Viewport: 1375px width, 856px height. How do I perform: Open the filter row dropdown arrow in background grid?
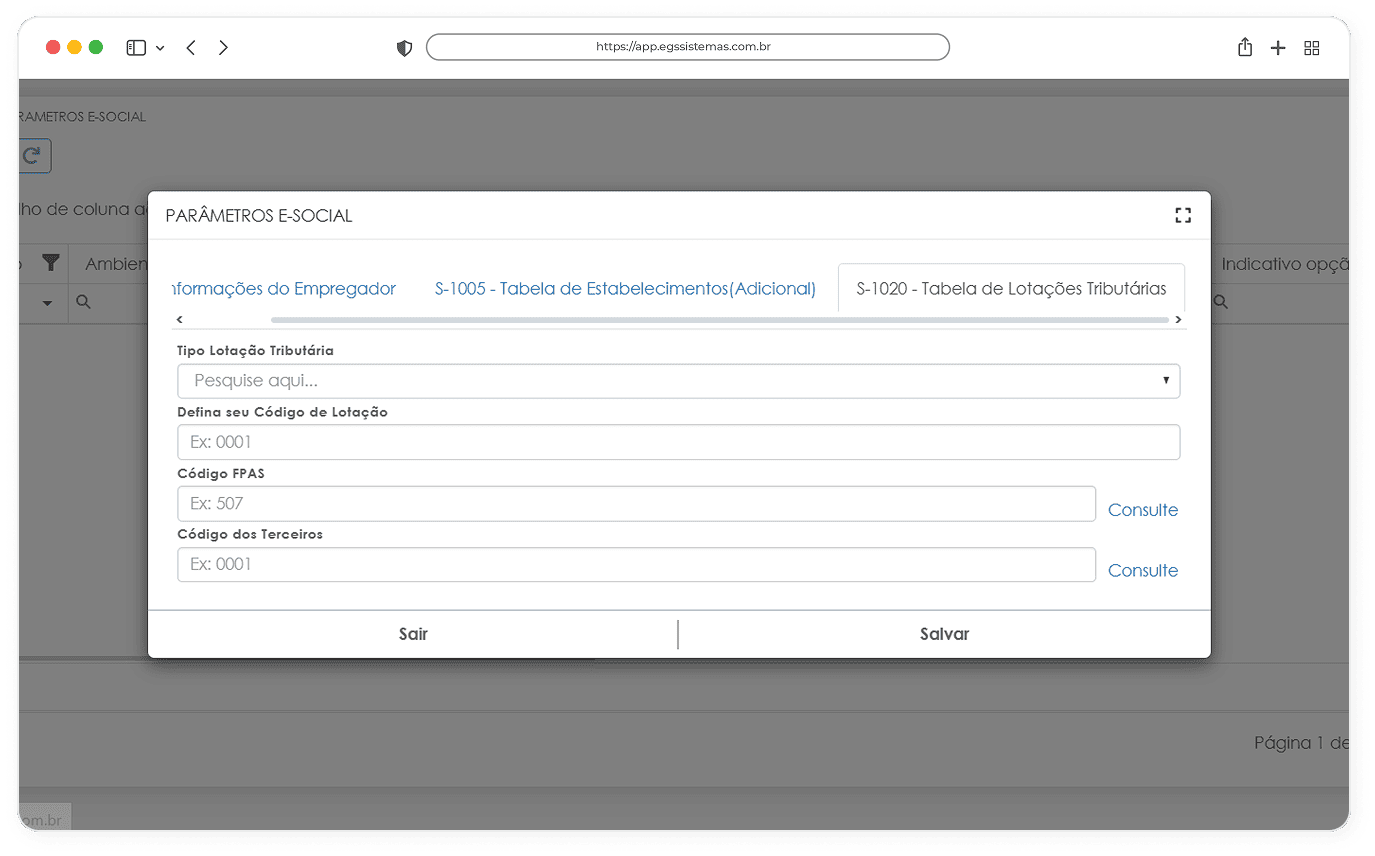click(47, 303)
